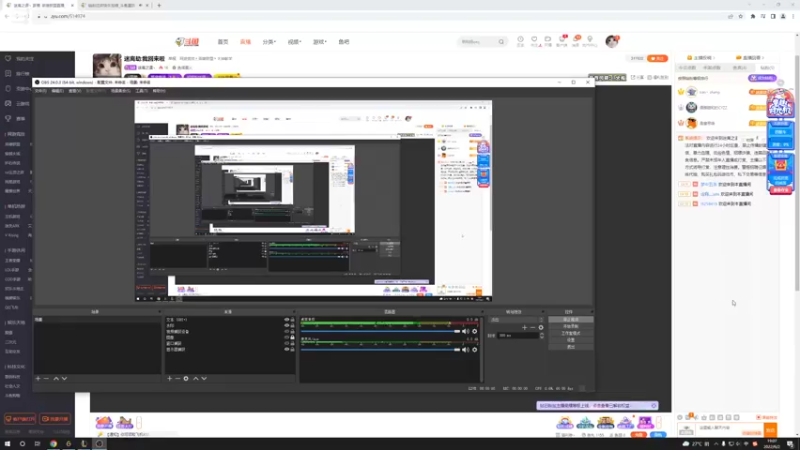Add a new scene in OBS Scenes dock
Viewport: 800px width, 450px height.
pyautogui.click(x=38, y=379)
